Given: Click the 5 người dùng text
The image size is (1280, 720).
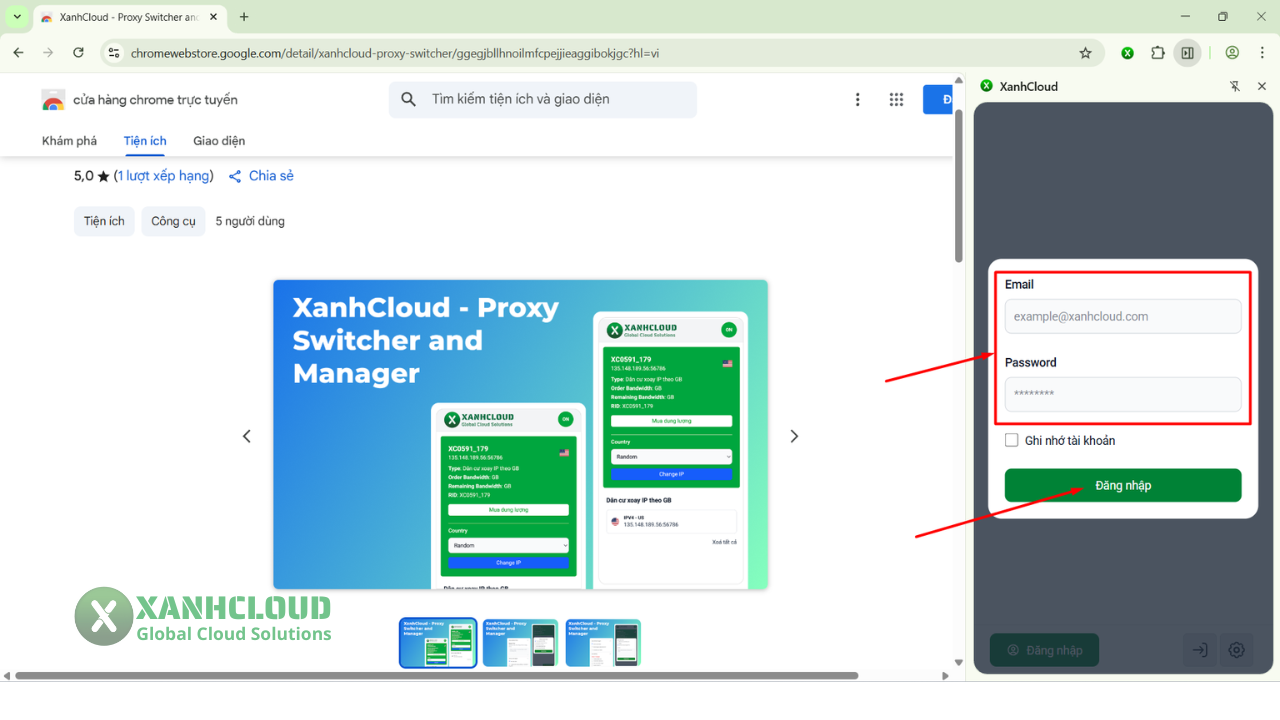Looking at the screenshot, I should [250, 221].
